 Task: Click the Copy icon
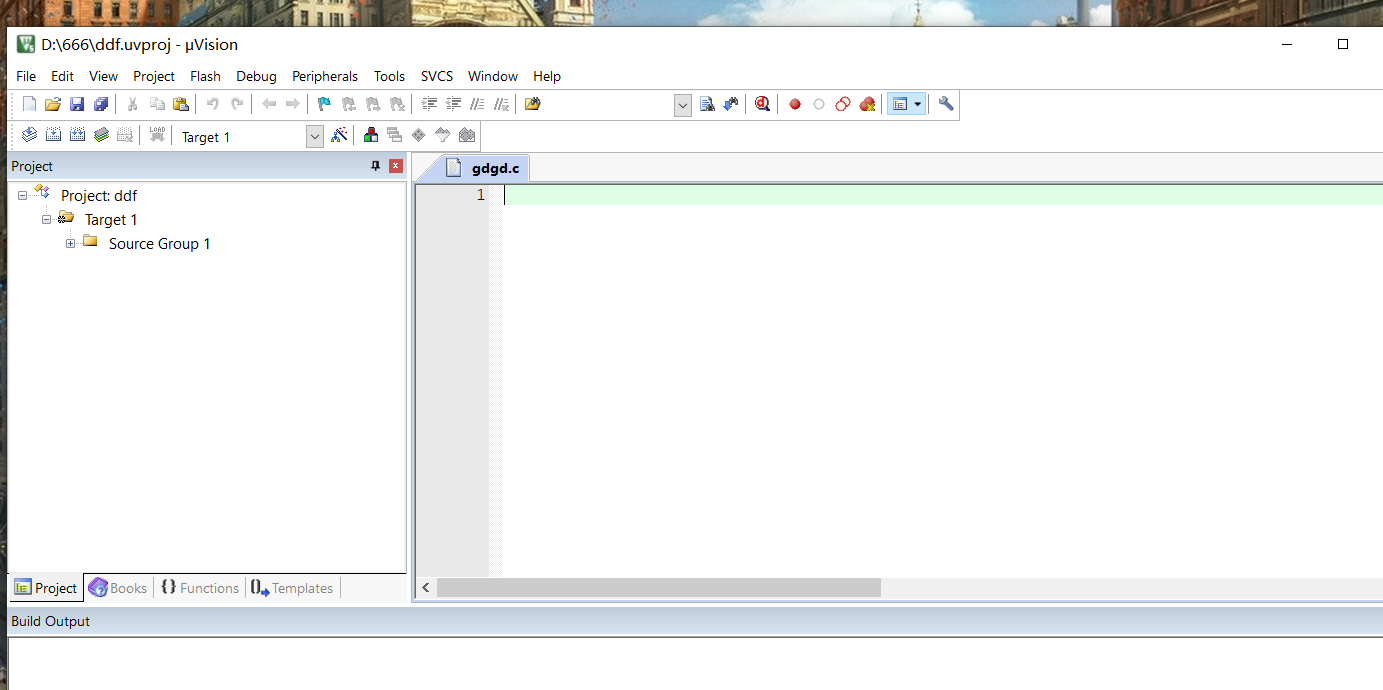tap(157, 104)
